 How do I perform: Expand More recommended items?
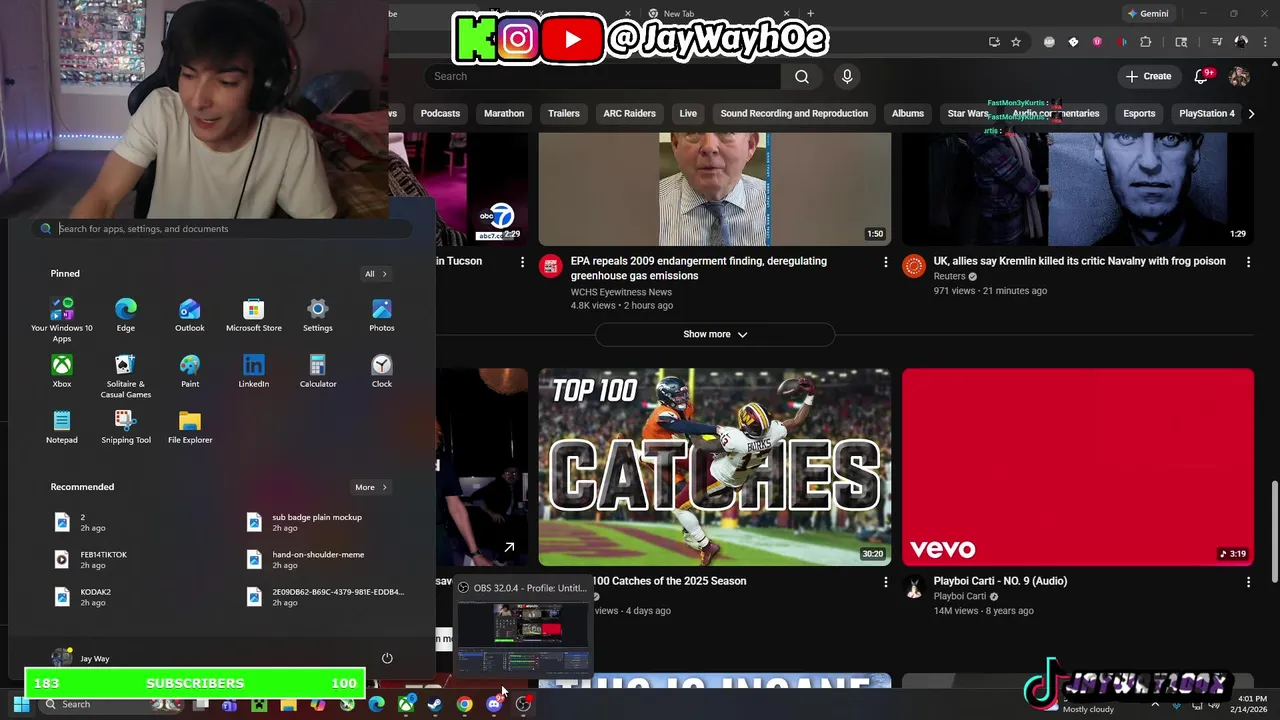[371, 487]
